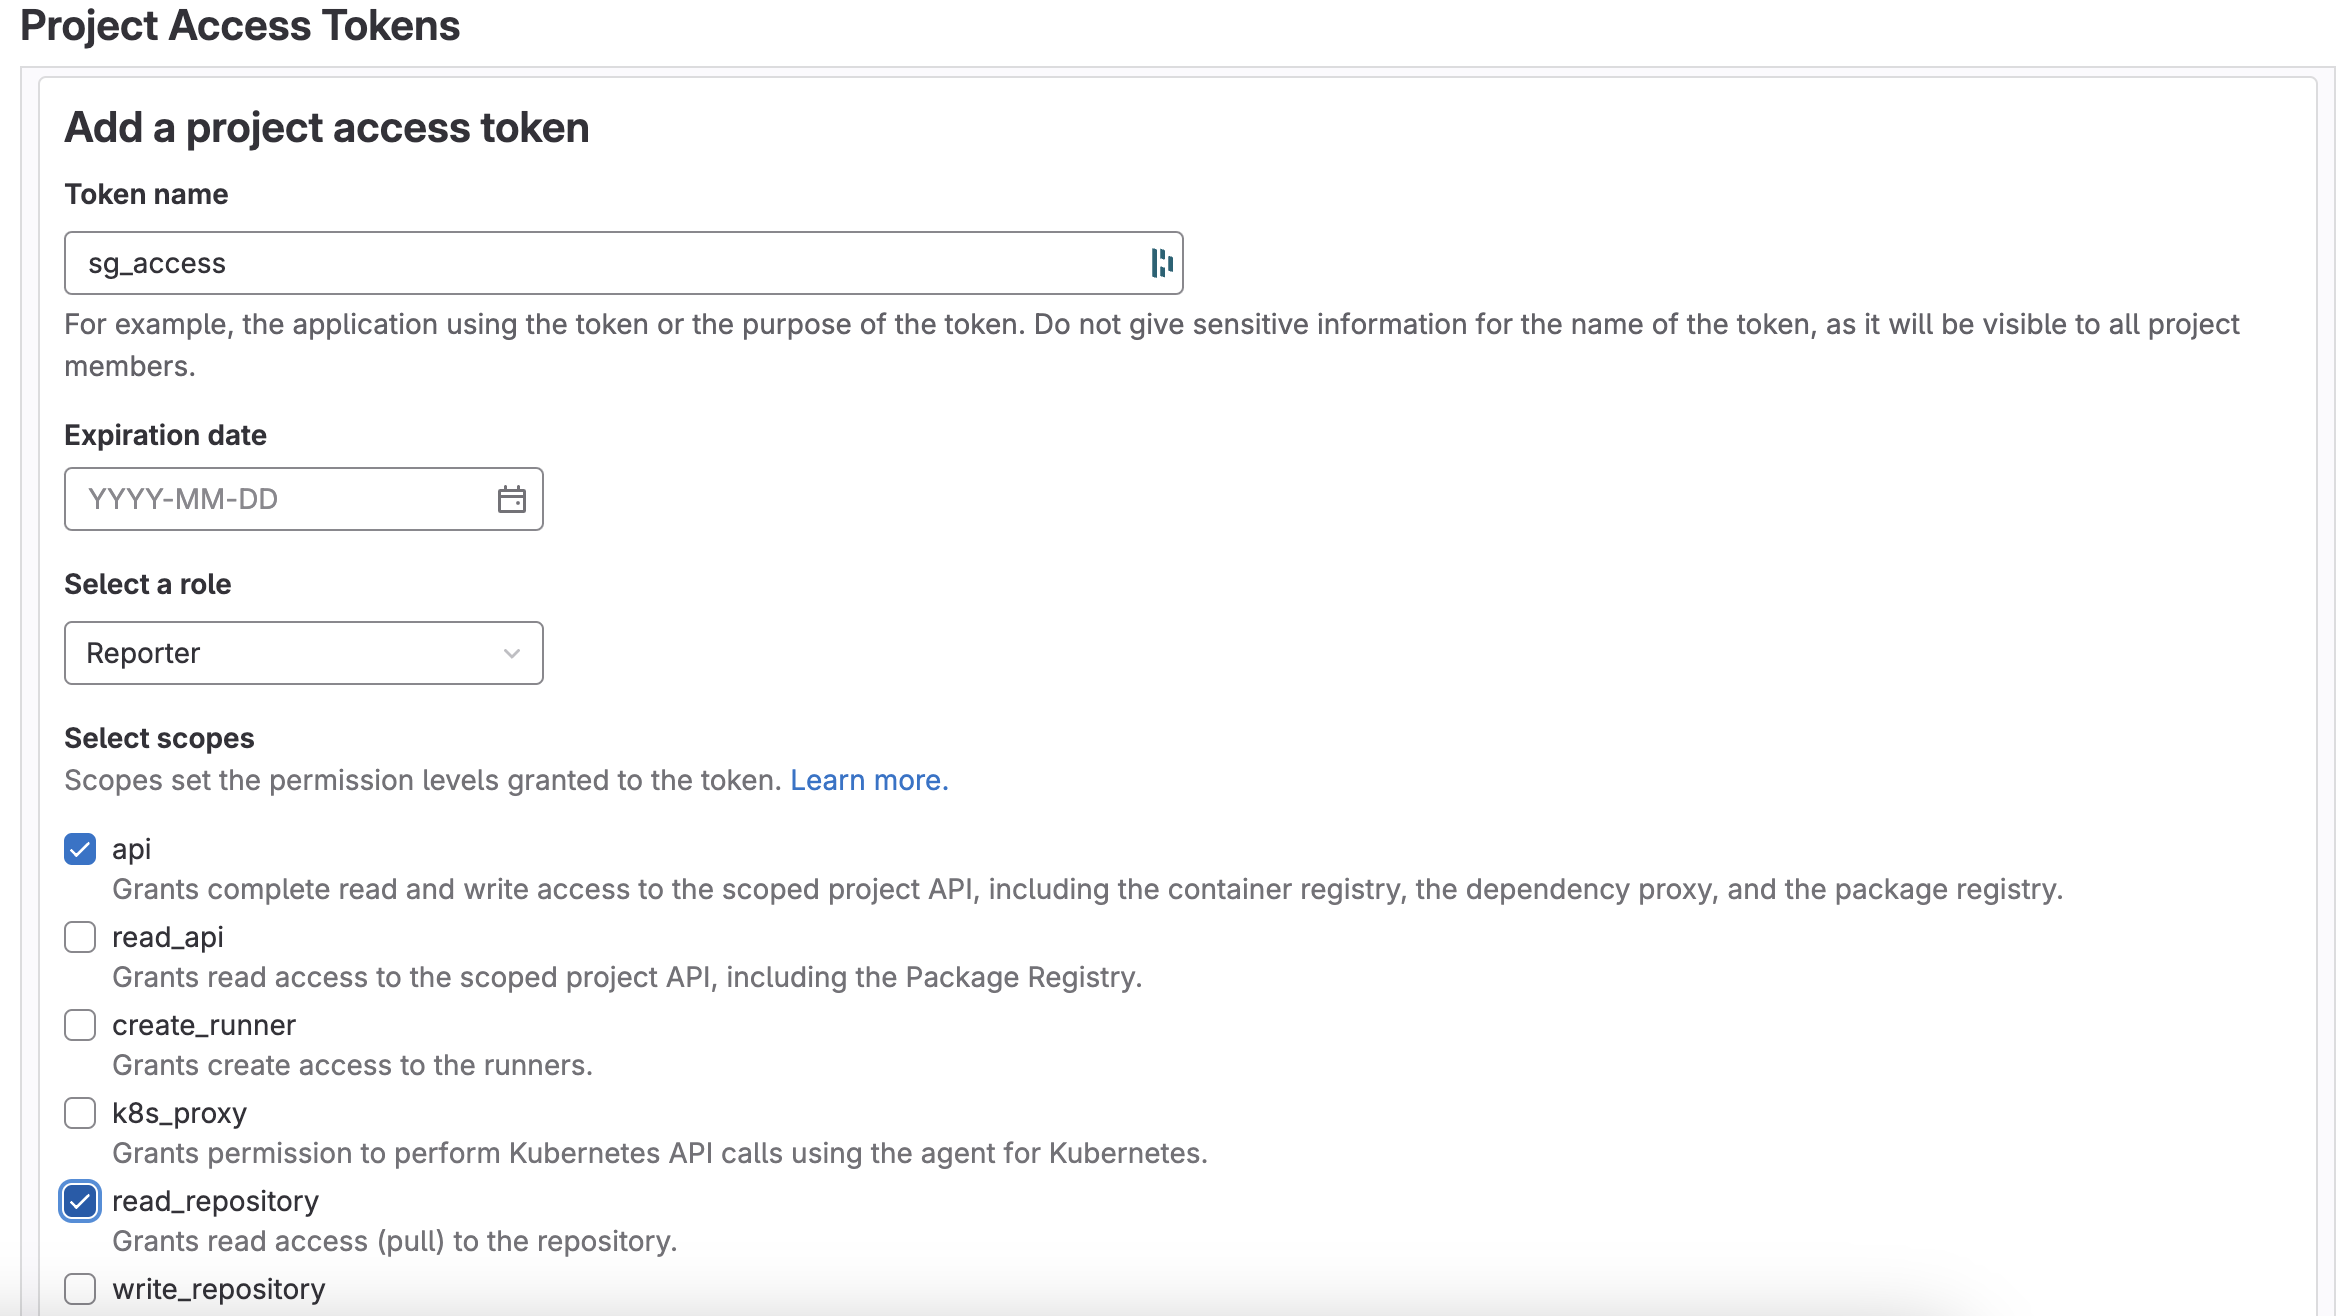The width and height of the screenshot is (2352, 1316).
Task: Click the write_repository label text
Action: (x=219, y=1289)
